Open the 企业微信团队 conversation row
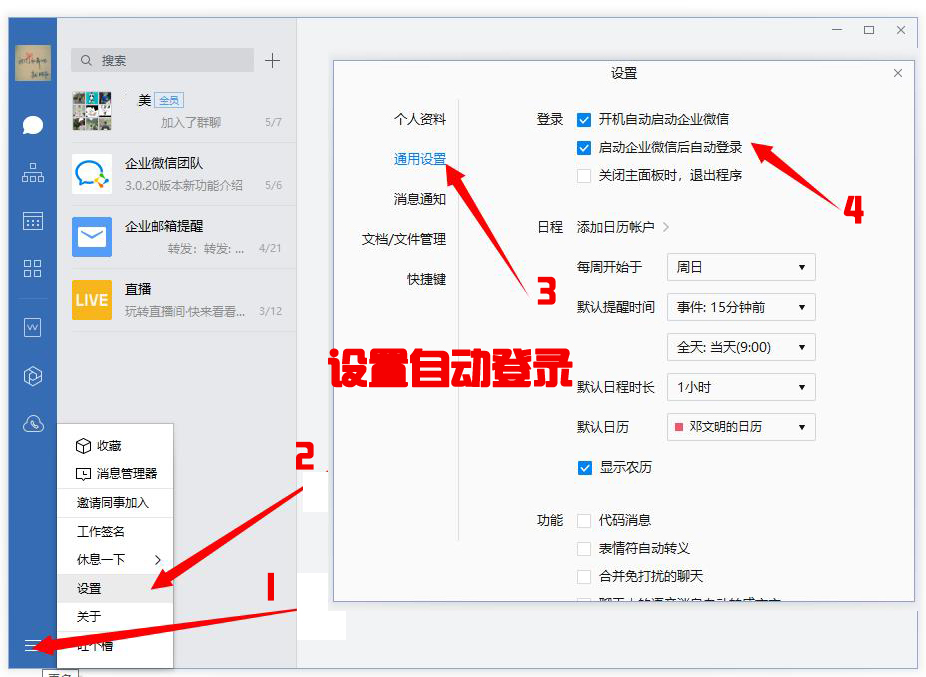926x677 pixels. tap(177, 174)
